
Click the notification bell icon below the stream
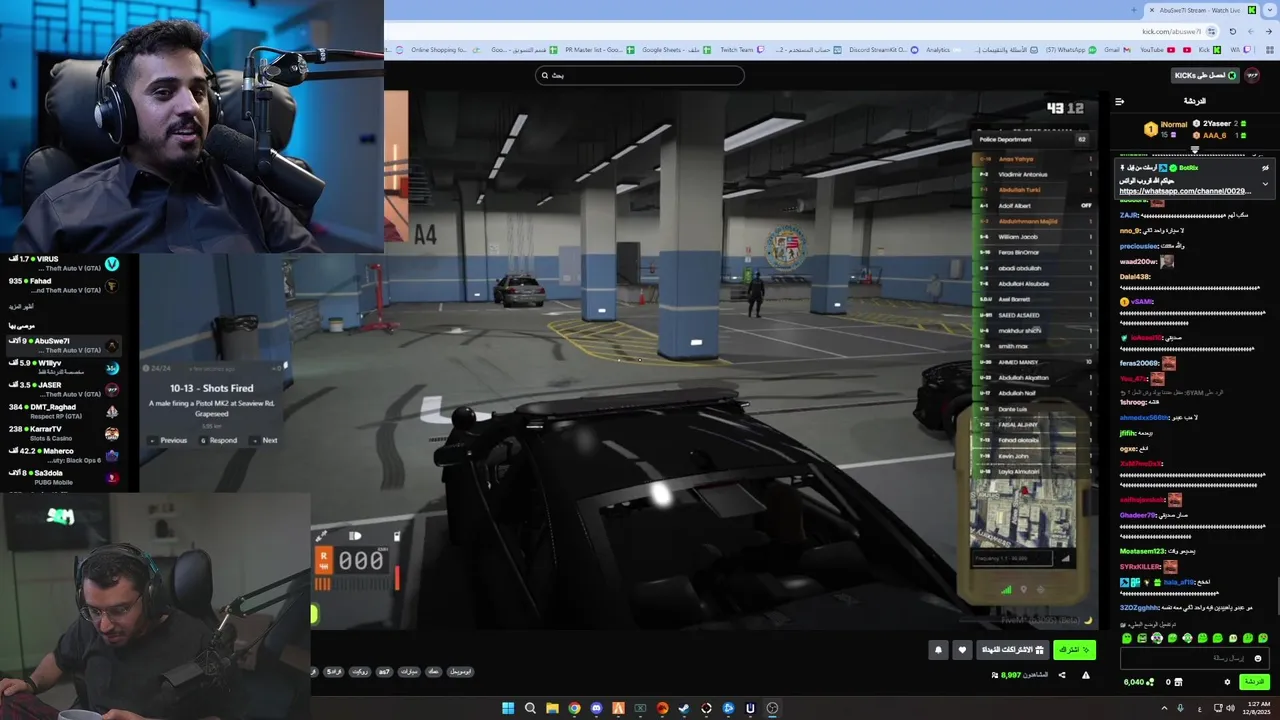coord(938,650)
